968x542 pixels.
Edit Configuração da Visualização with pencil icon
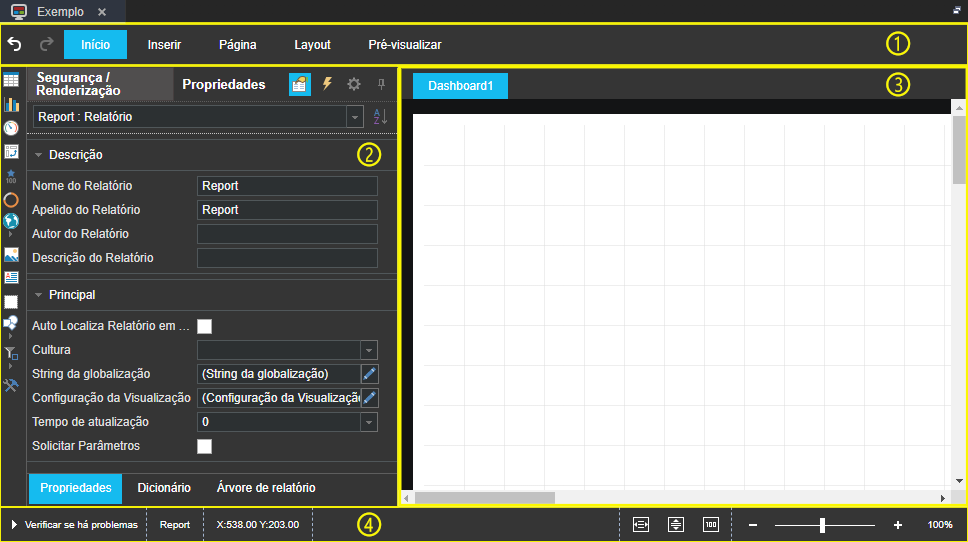[x=369, y=398]
